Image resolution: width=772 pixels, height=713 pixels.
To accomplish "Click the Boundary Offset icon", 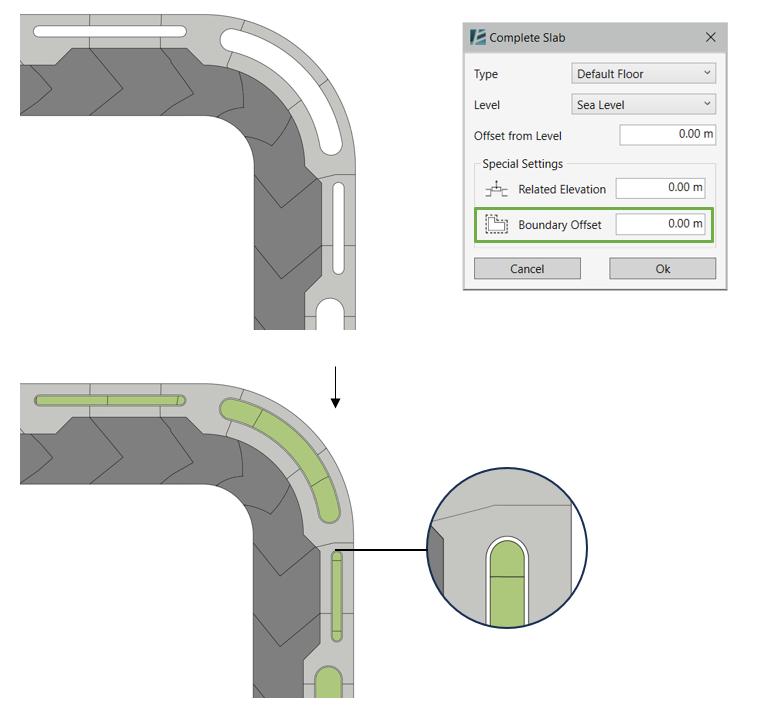I will click(x=496, y=224).
